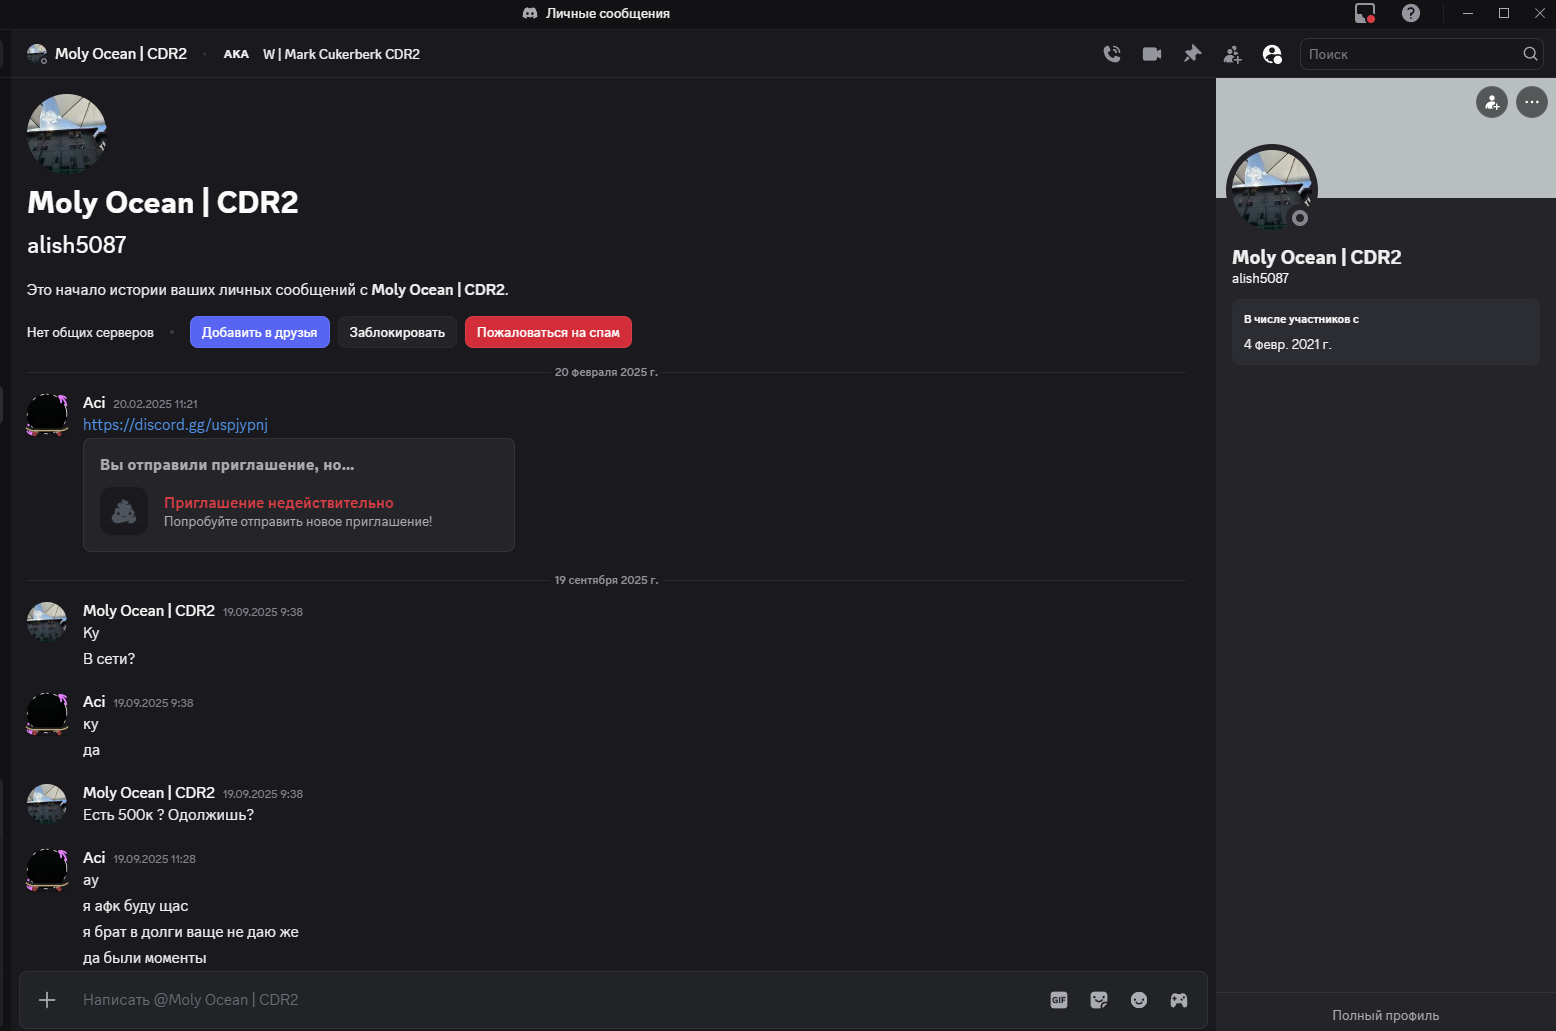Open the GIF picker

[x=1059, y=1000]
